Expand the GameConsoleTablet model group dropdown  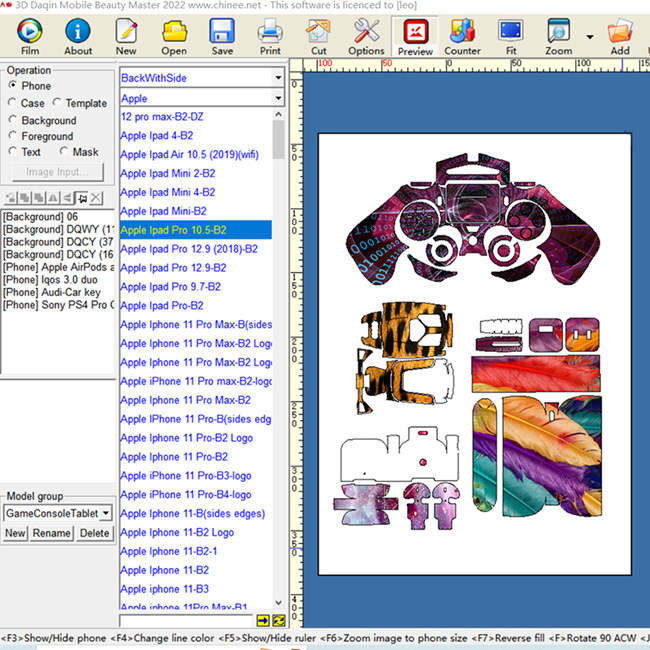pos(106,513)
